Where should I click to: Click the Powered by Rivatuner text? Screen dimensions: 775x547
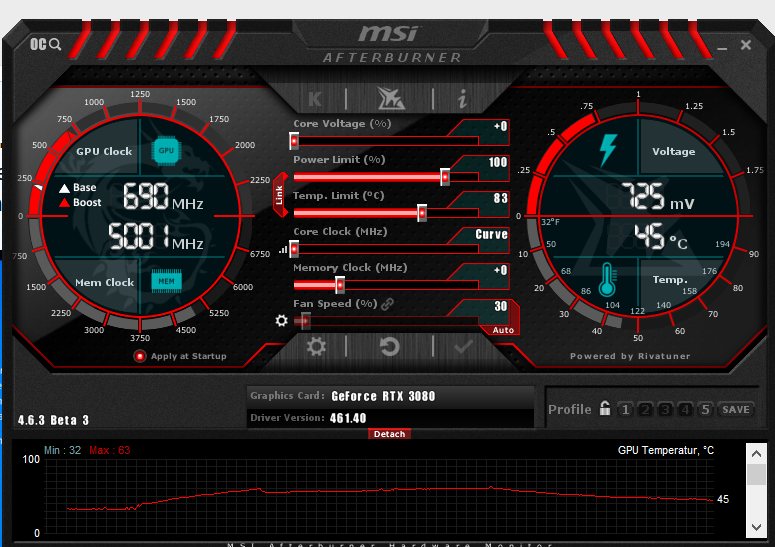coord(630,356)
